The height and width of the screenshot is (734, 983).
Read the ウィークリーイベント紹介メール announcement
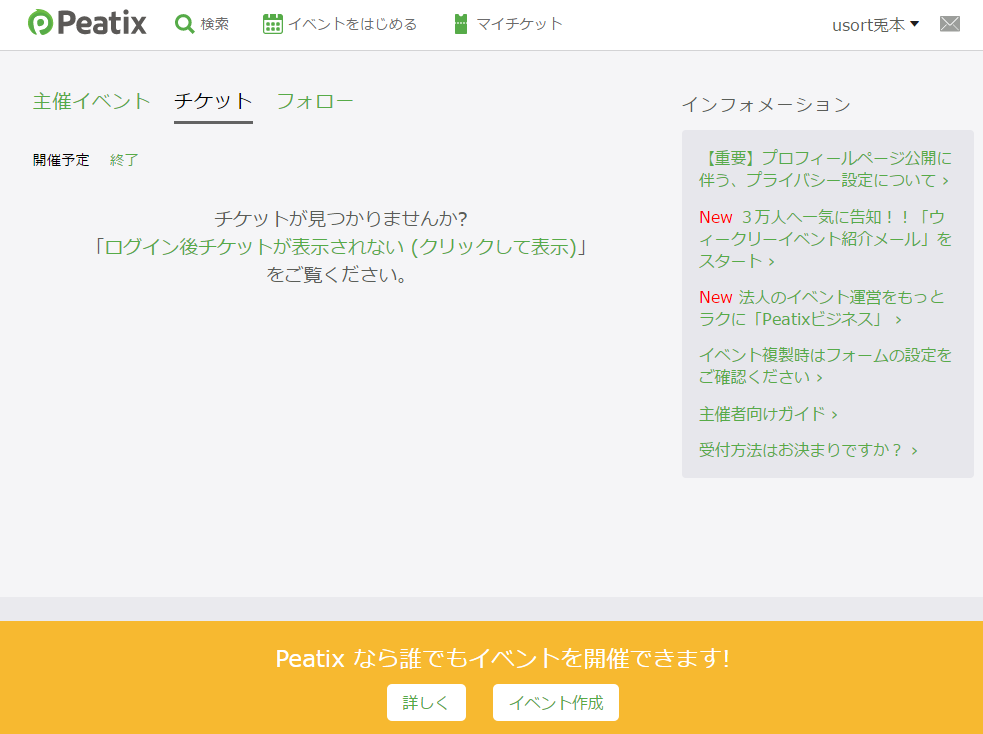pos(825,239)
